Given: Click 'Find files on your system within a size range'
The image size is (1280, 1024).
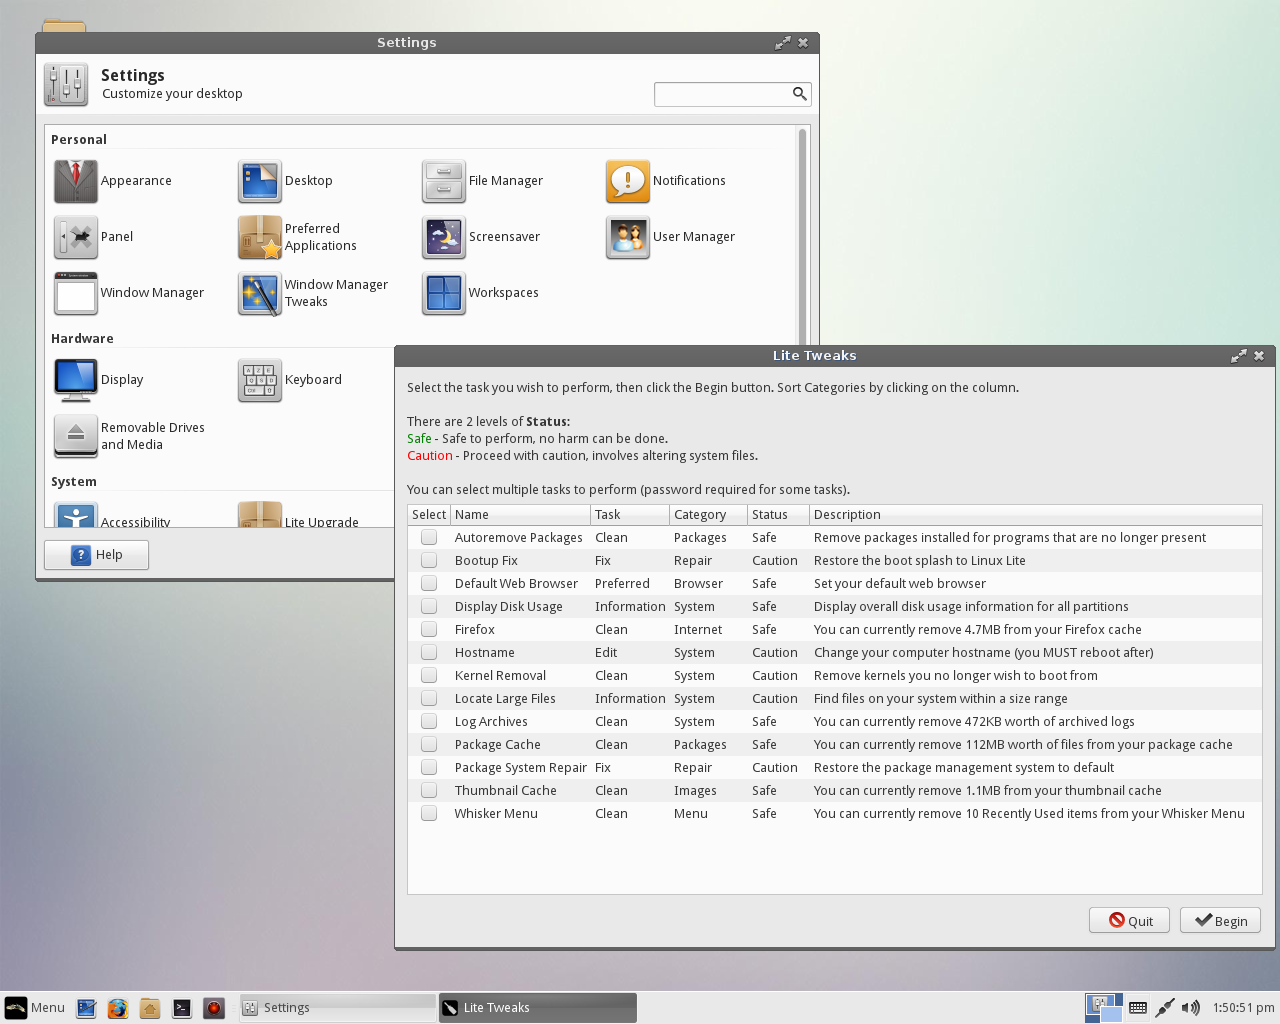Looking at the screenshot, I should click(x=941, y=699).
